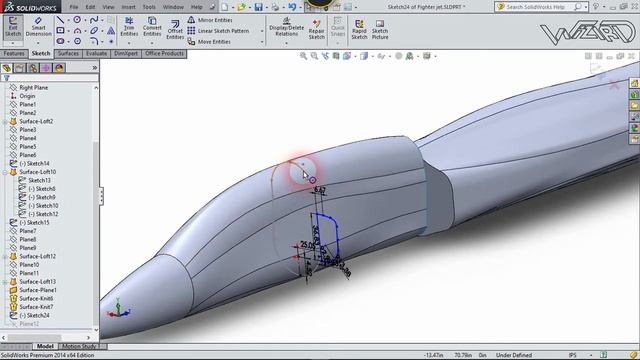The width and height of the screenshot is (640, 360).
Task: Click the Print icon
Action: (x=276, y=7)
